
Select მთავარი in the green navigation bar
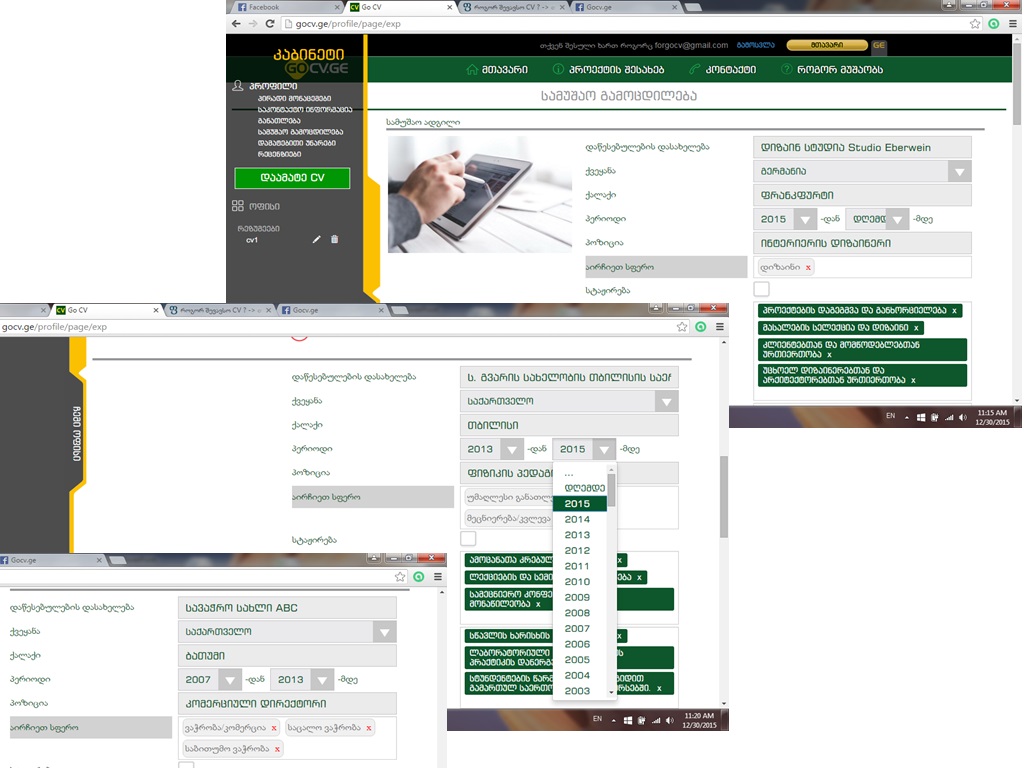[x=497, y=69]
